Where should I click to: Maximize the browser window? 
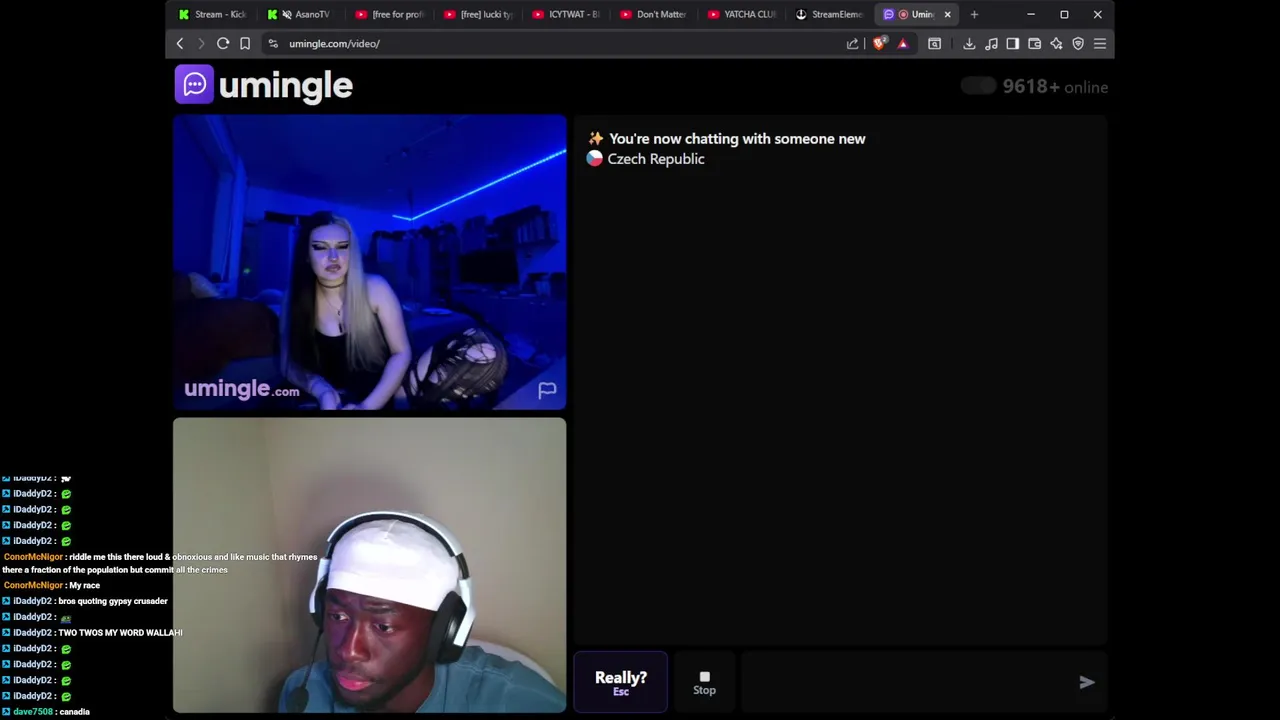1064,14
